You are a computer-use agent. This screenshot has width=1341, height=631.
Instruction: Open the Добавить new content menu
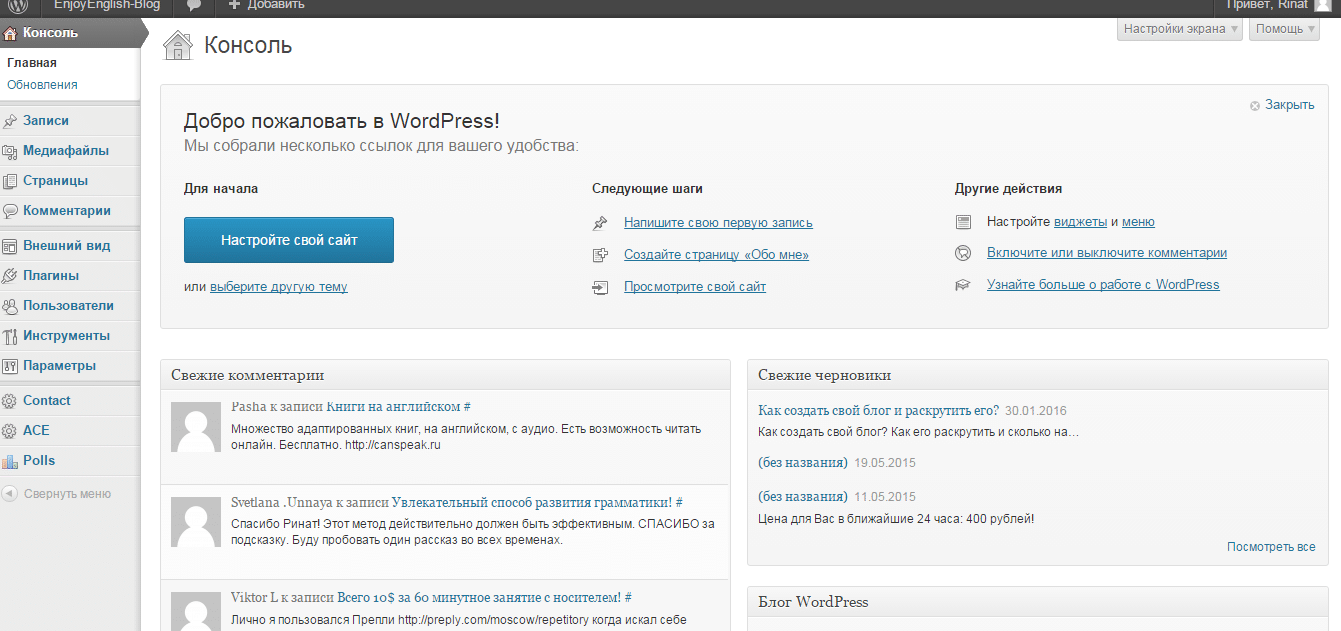click(x=266, y=5)
